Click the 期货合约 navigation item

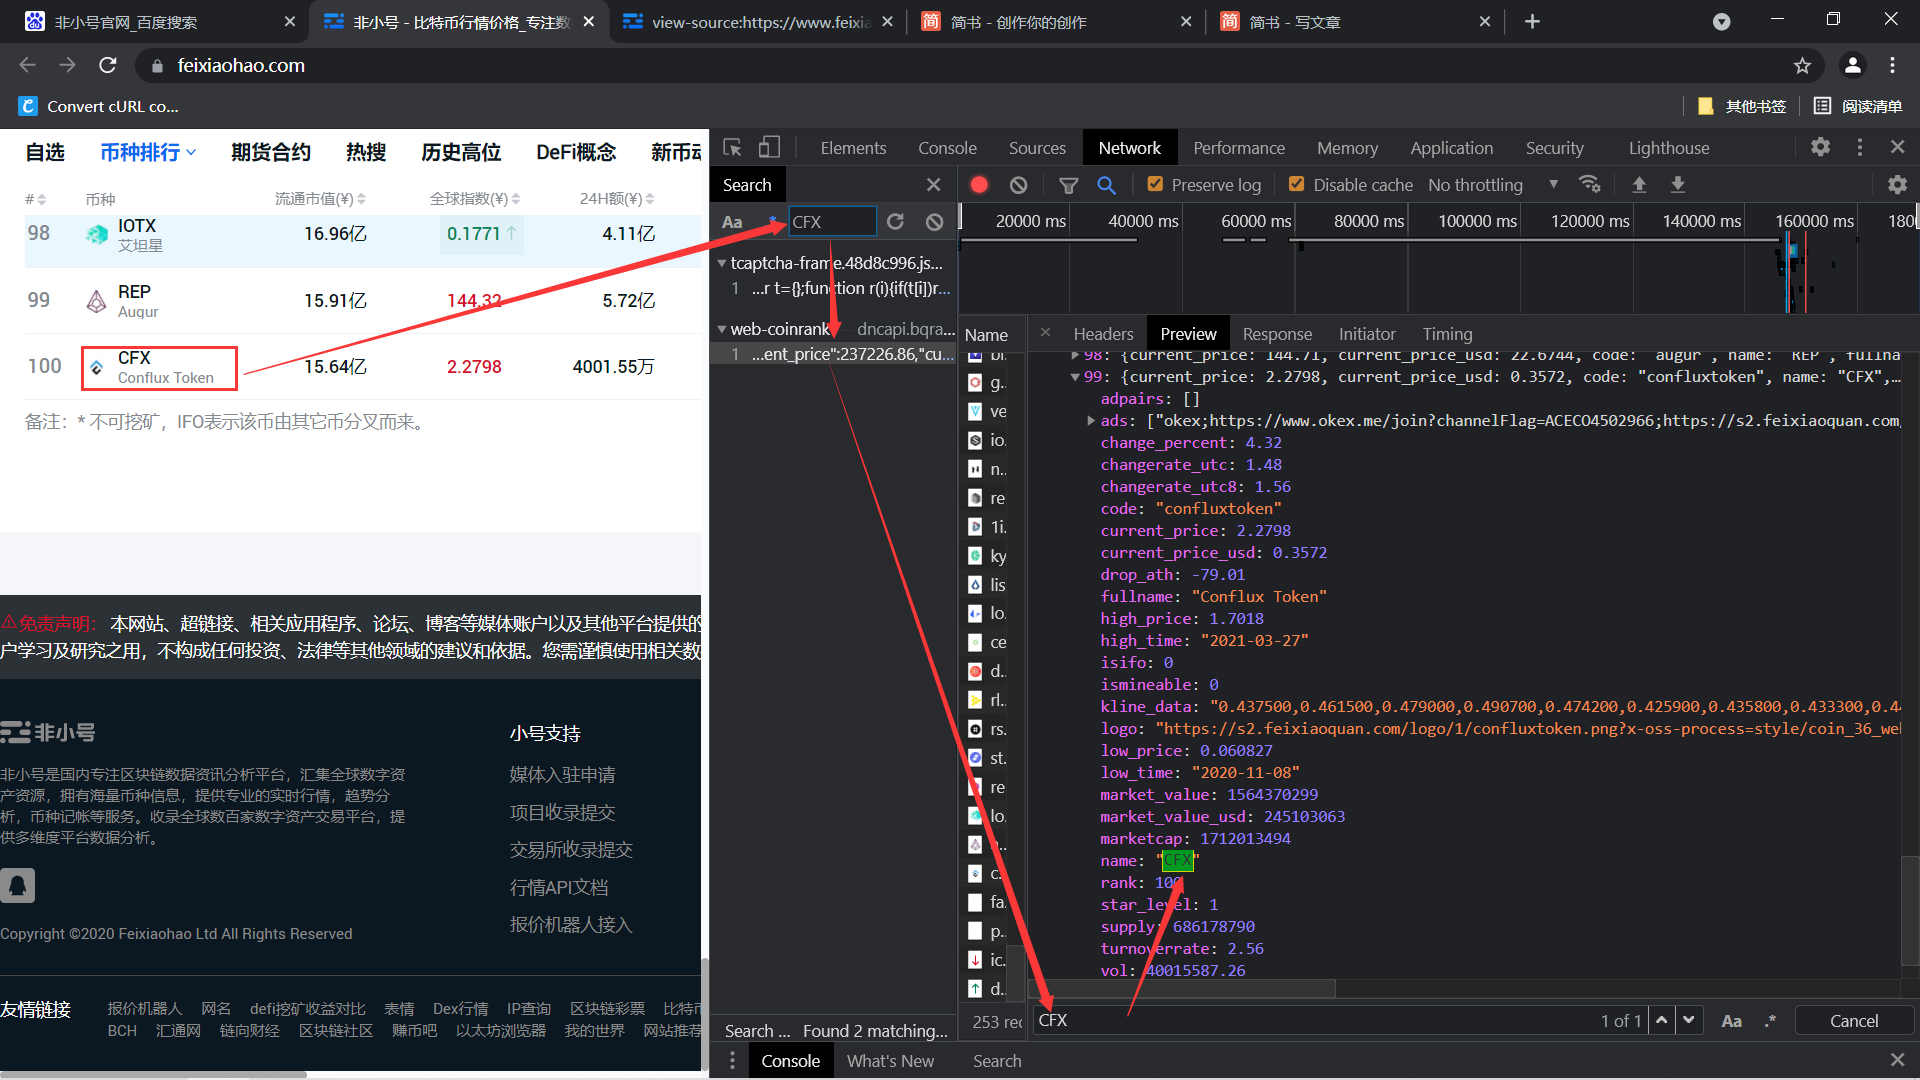270,152
